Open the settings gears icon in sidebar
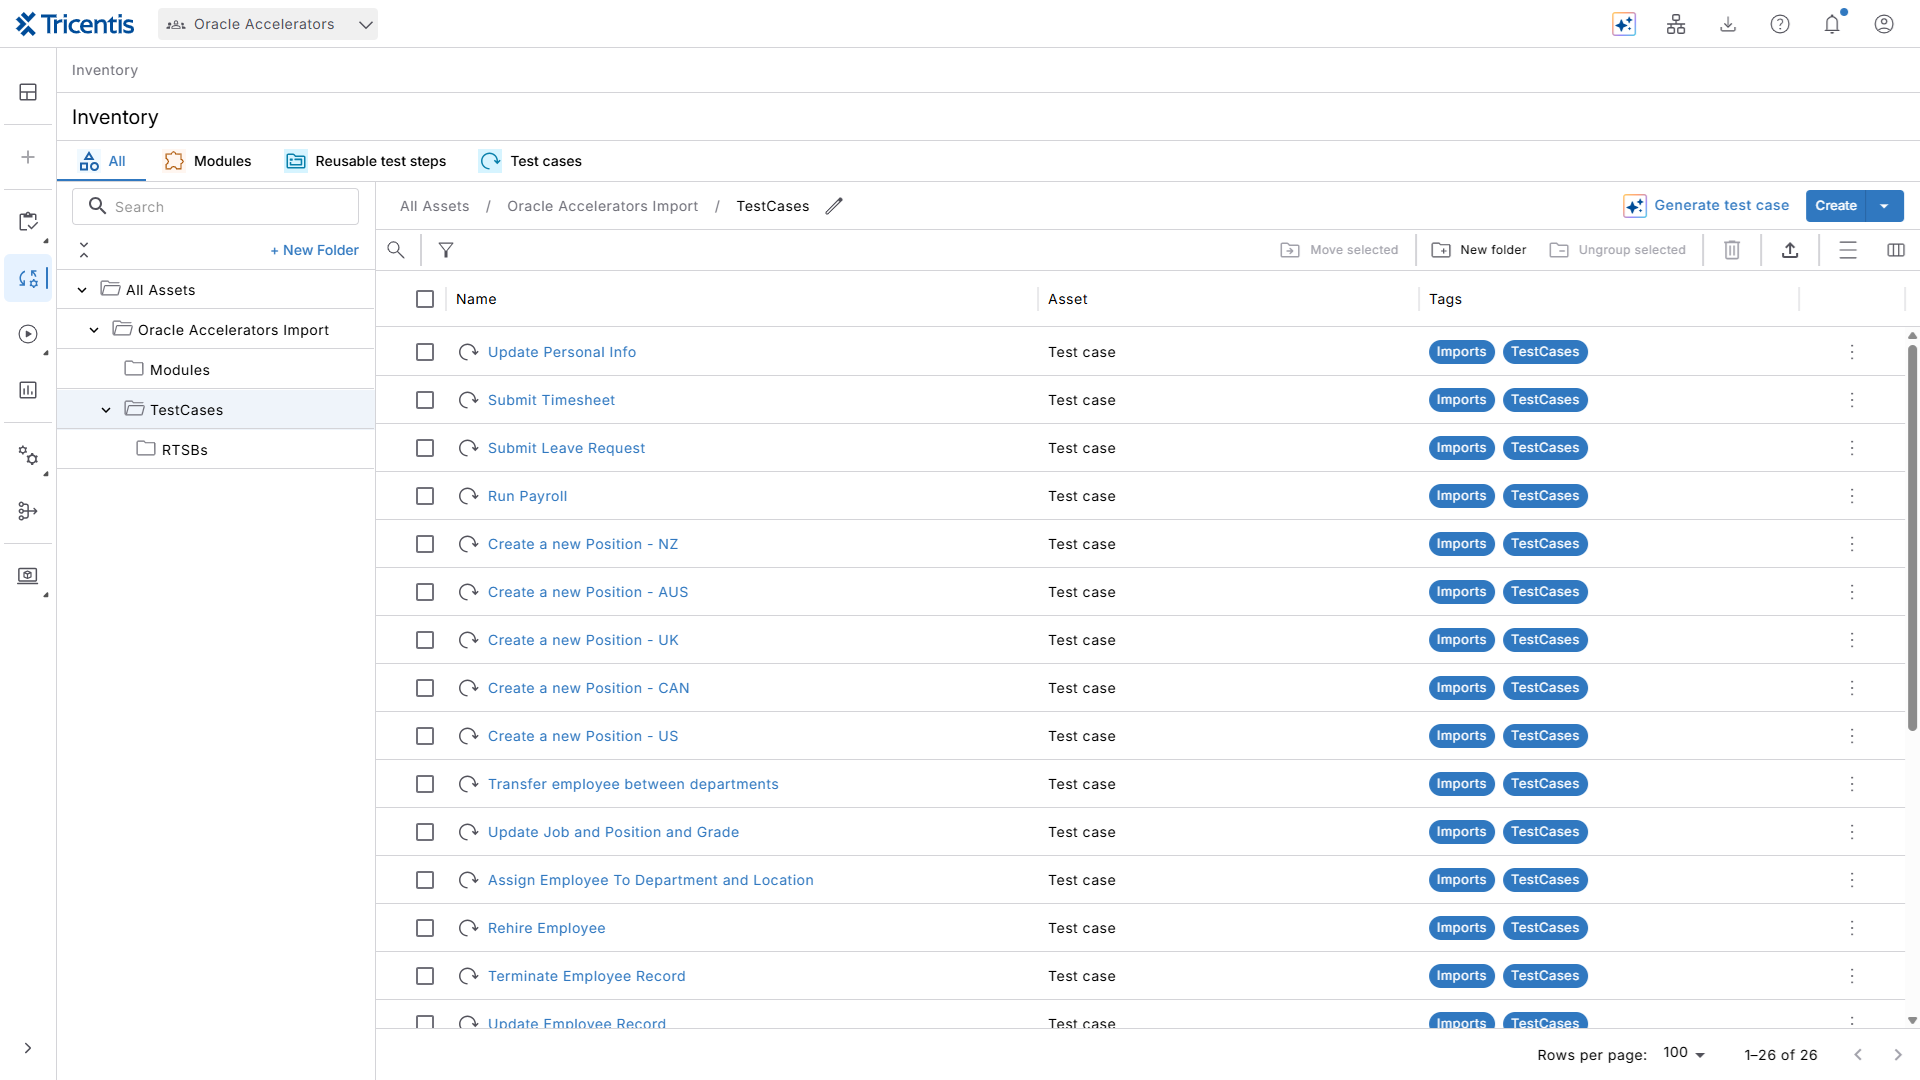The width and height of the screenshot is (1920, 1080). [x=28, y=456]
